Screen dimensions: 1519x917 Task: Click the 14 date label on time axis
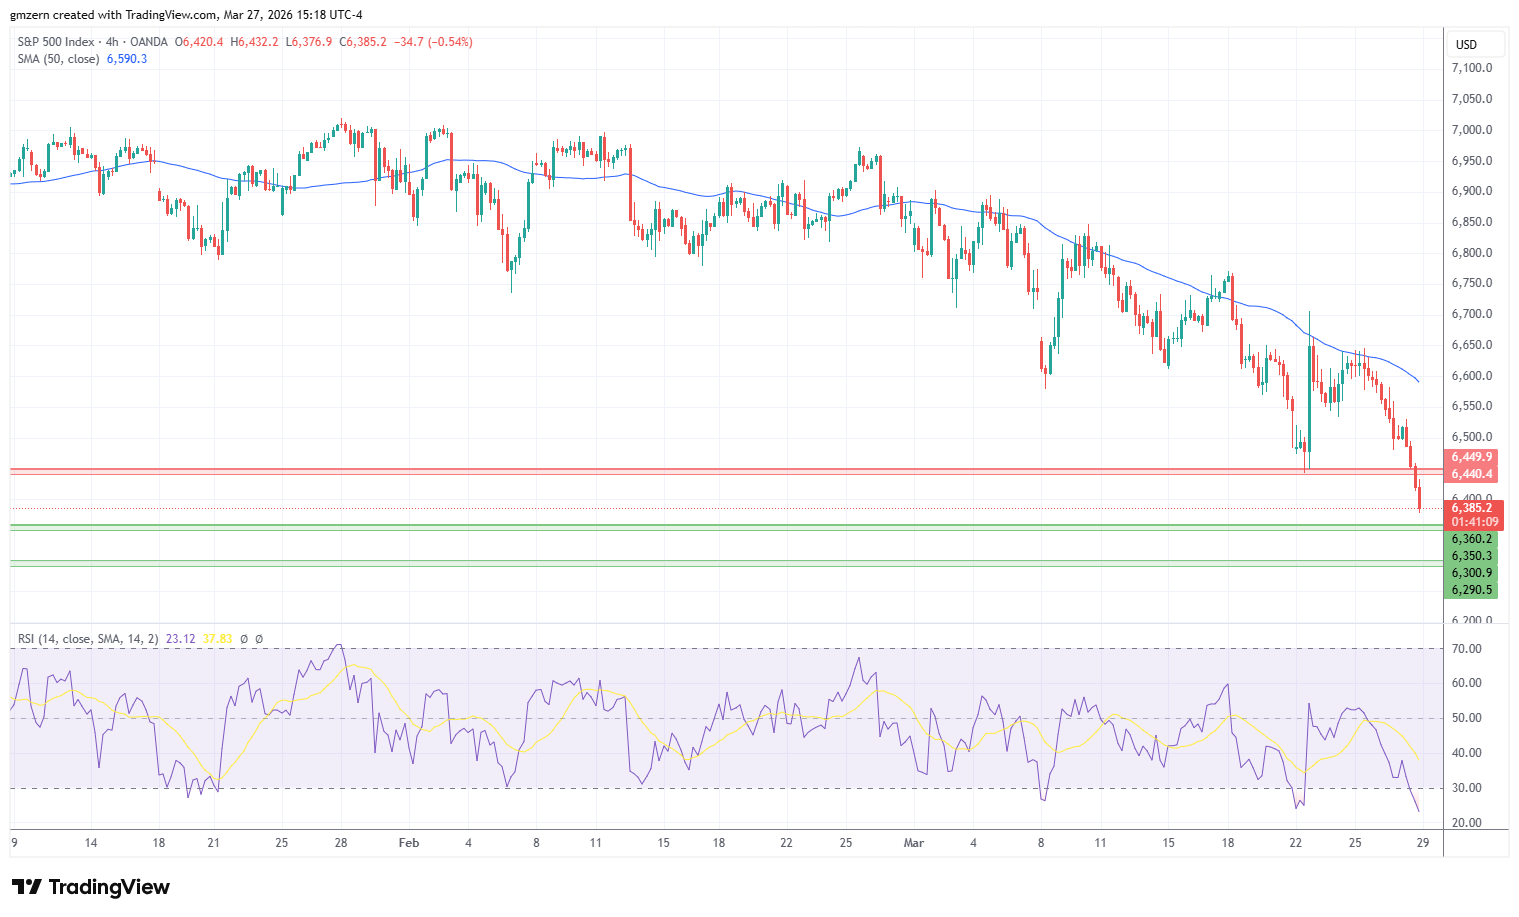click(x=91, y=843)
